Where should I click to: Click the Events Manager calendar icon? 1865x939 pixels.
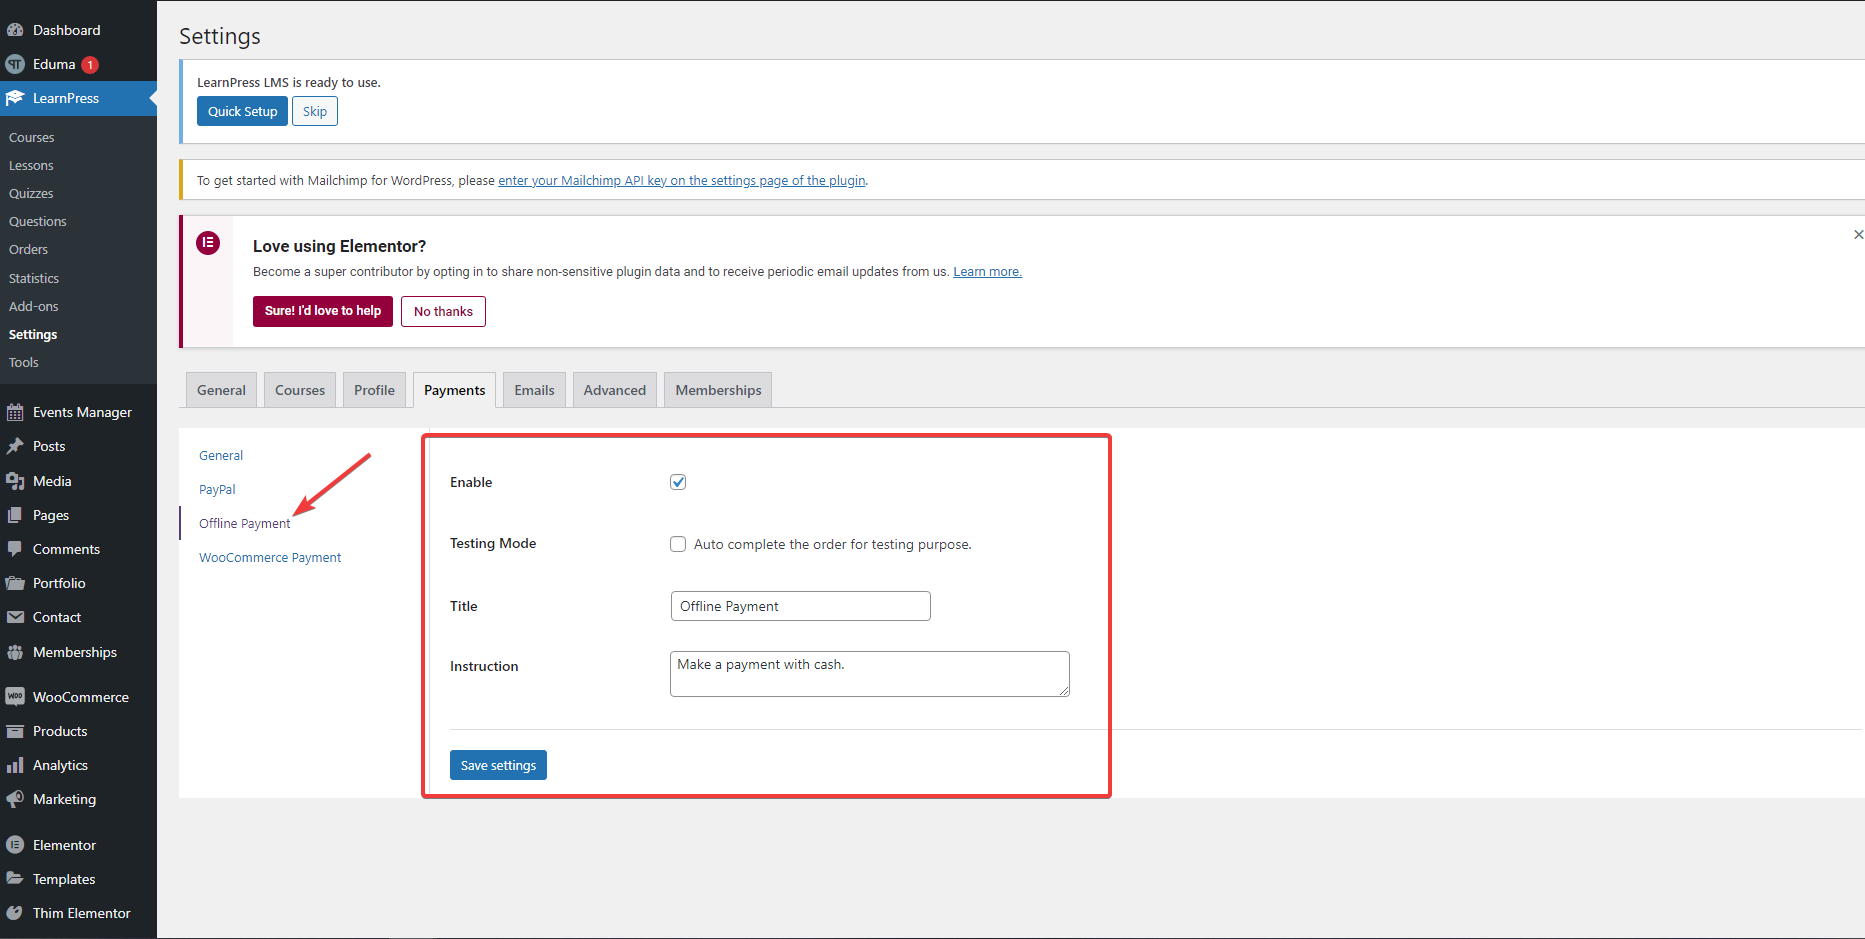click(x=15, y=412)
